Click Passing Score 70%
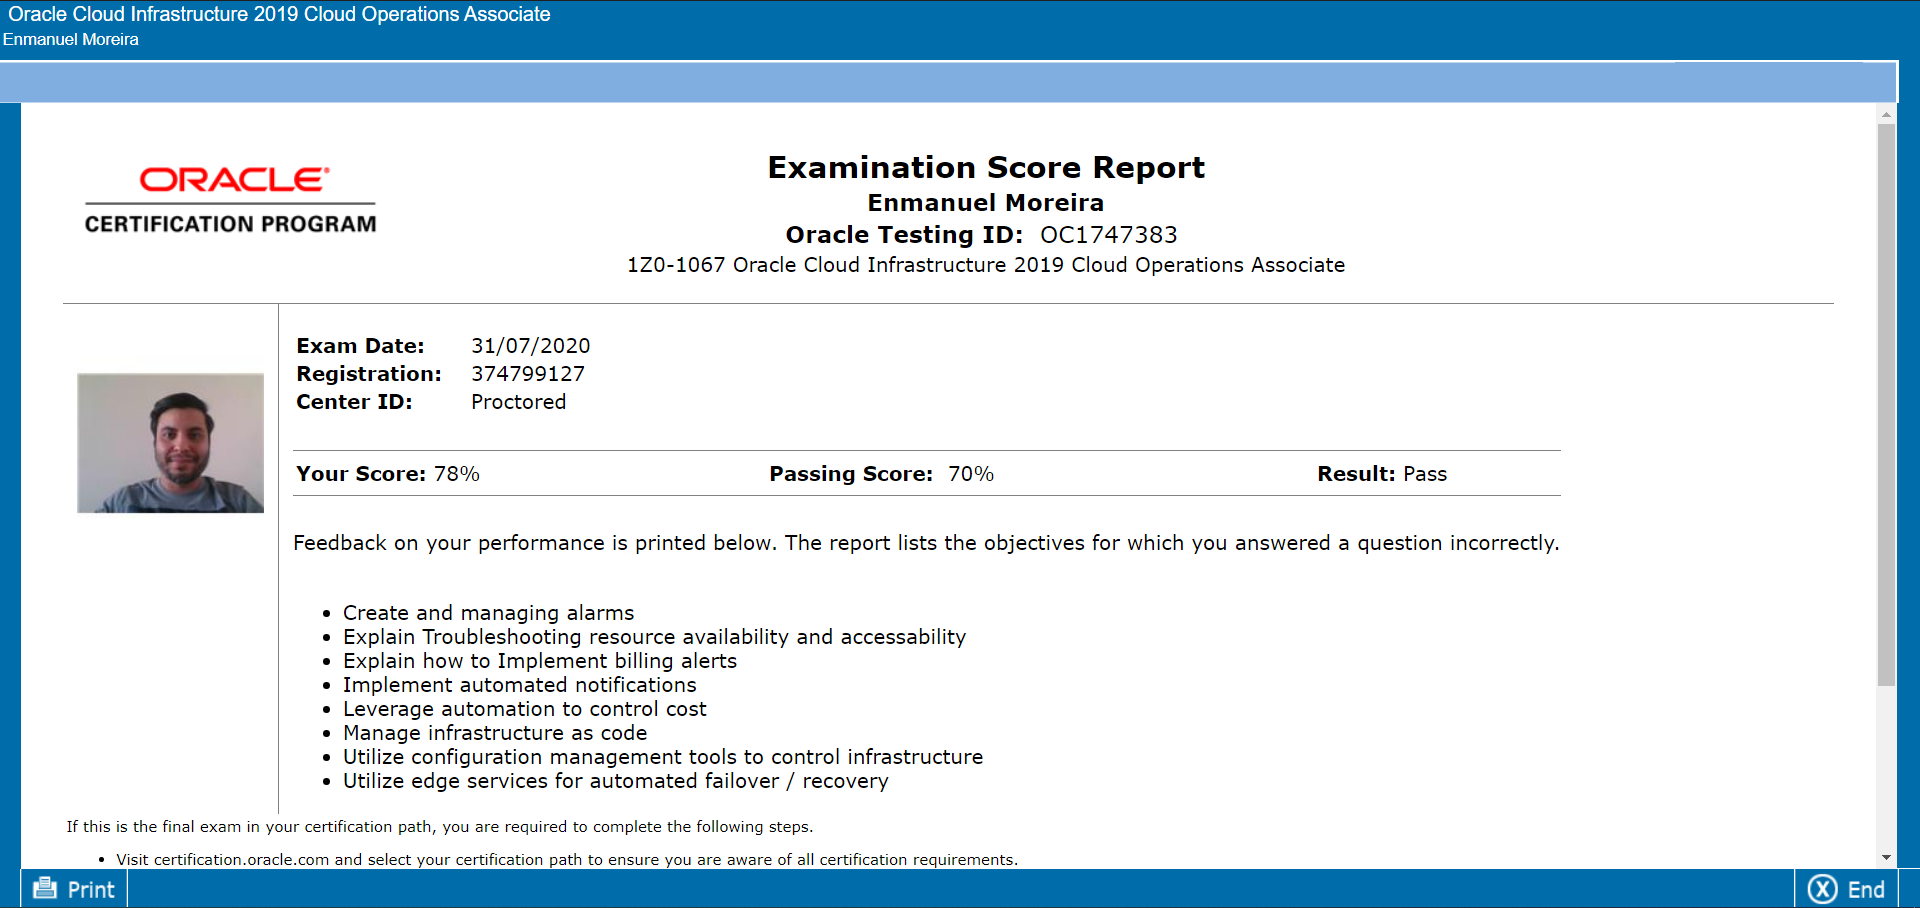1920x908 pixels. tap(881, 474)
